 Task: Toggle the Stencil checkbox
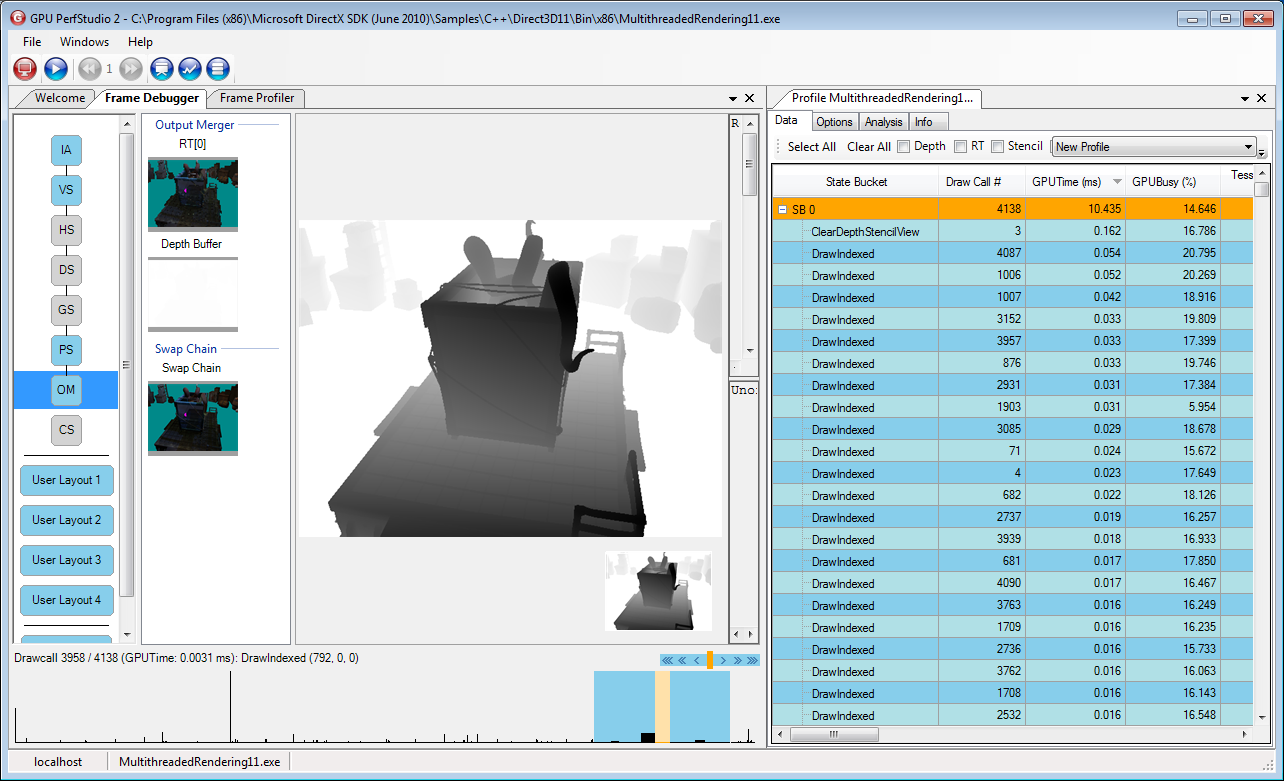point(998,147)
